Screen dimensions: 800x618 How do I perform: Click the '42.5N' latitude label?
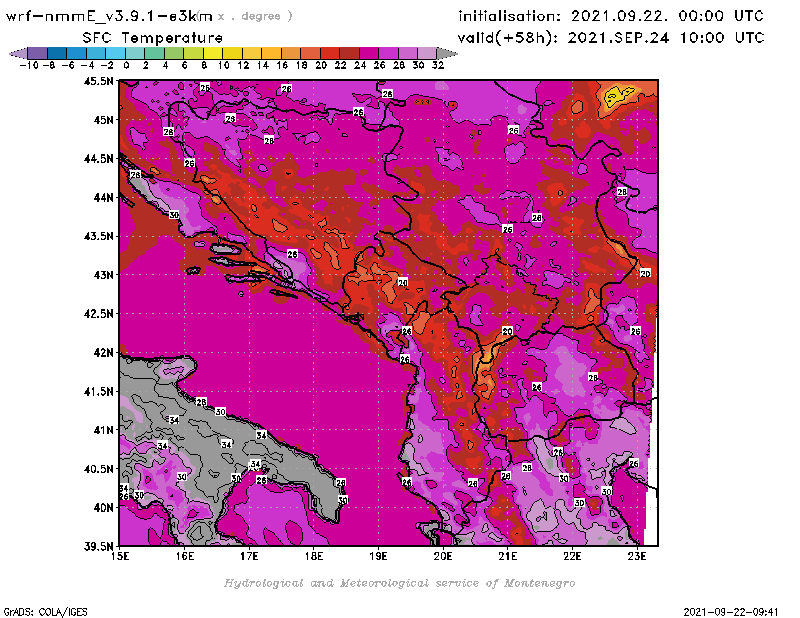(98, 314)
